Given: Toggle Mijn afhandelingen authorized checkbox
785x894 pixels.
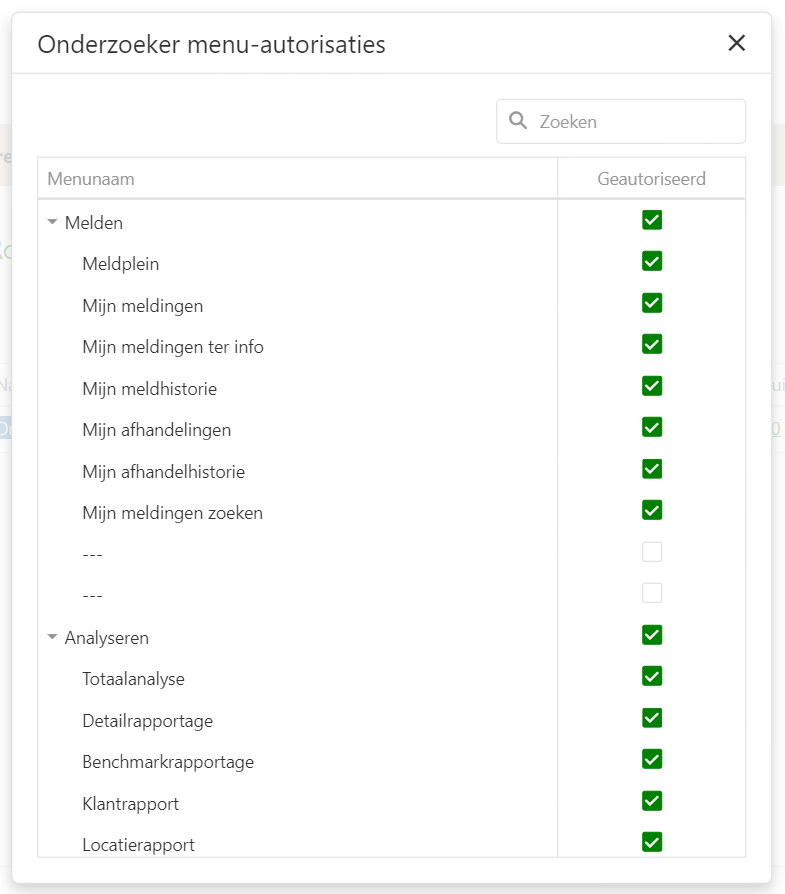Looking at the screenshot, I should click(652, 428).
